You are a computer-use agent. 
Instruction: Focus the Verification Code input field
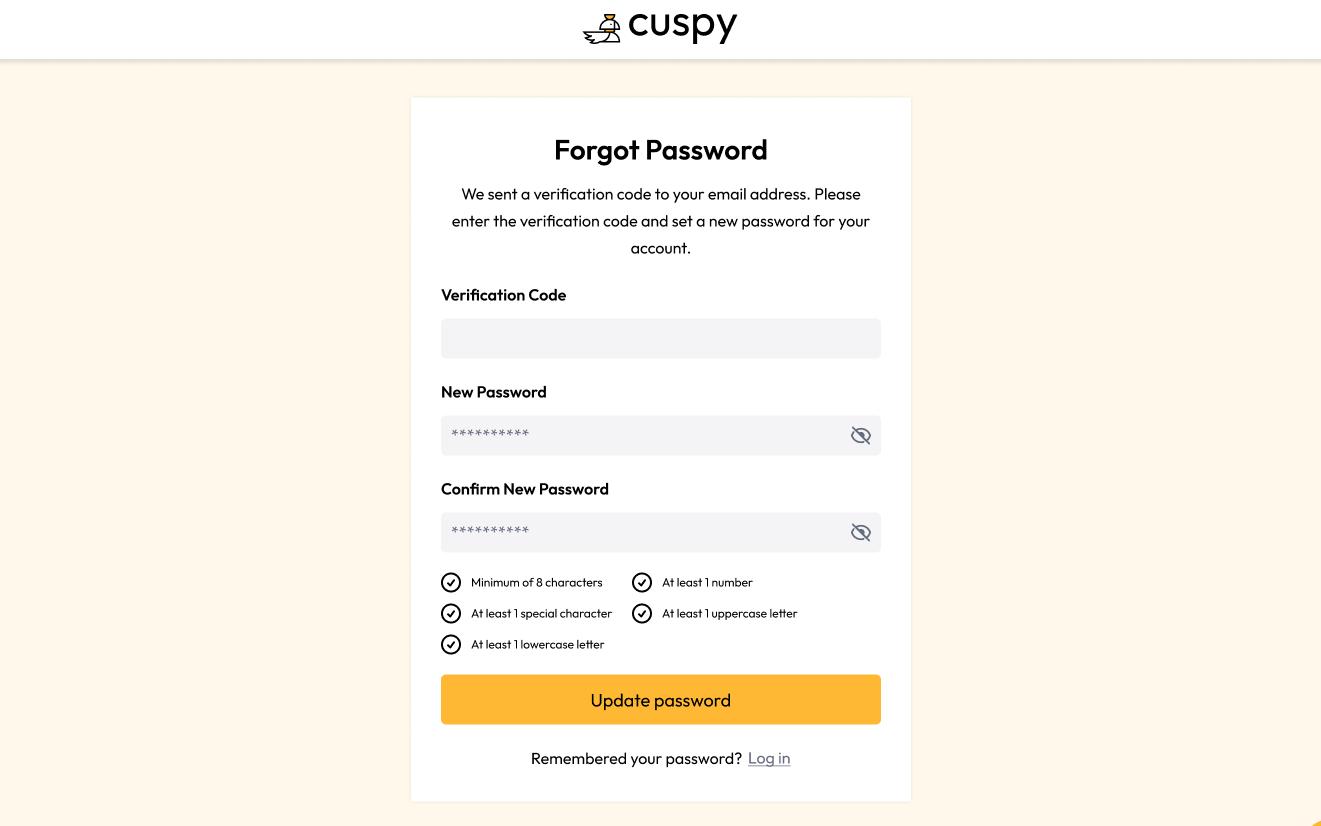coord(661,338)
